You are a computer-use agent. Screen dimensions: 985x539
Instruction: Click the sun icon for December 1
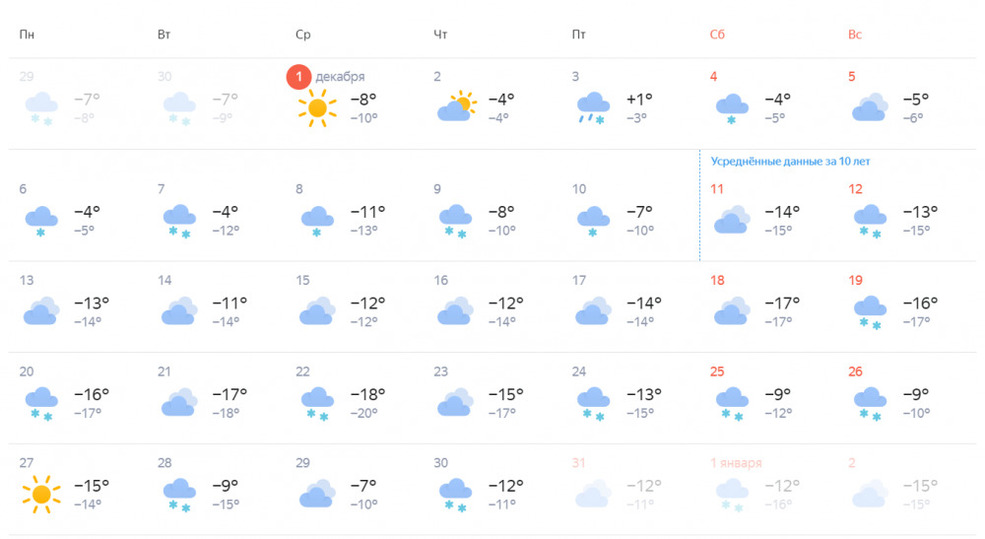point(317,108)
